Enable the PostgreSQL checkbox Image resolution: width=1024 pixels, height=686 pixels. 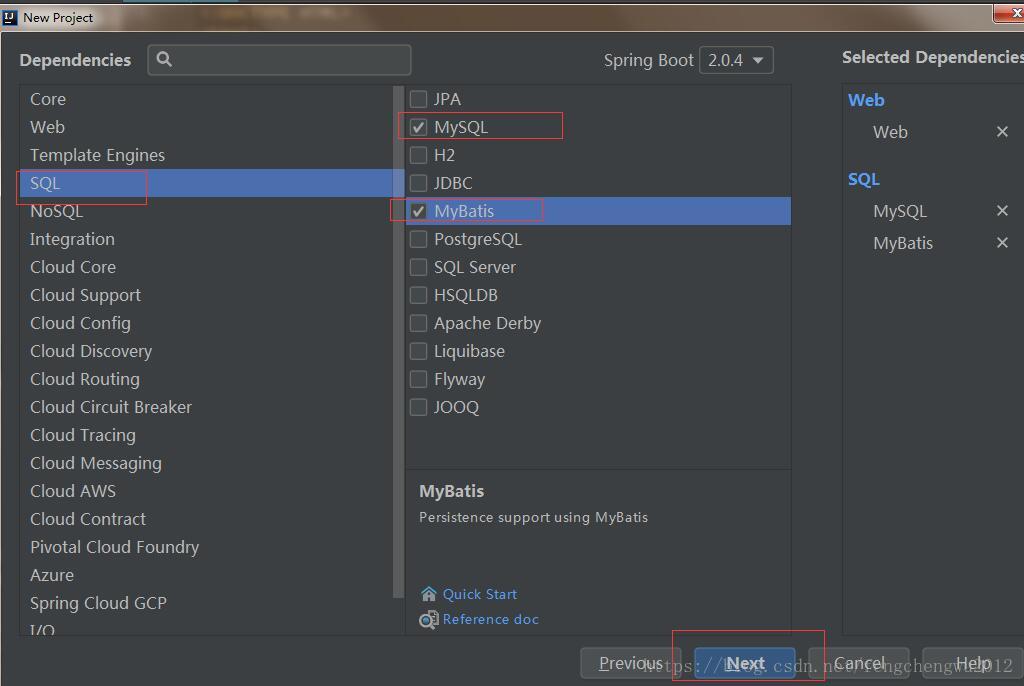pyautogui.click(x=418, y=240)
